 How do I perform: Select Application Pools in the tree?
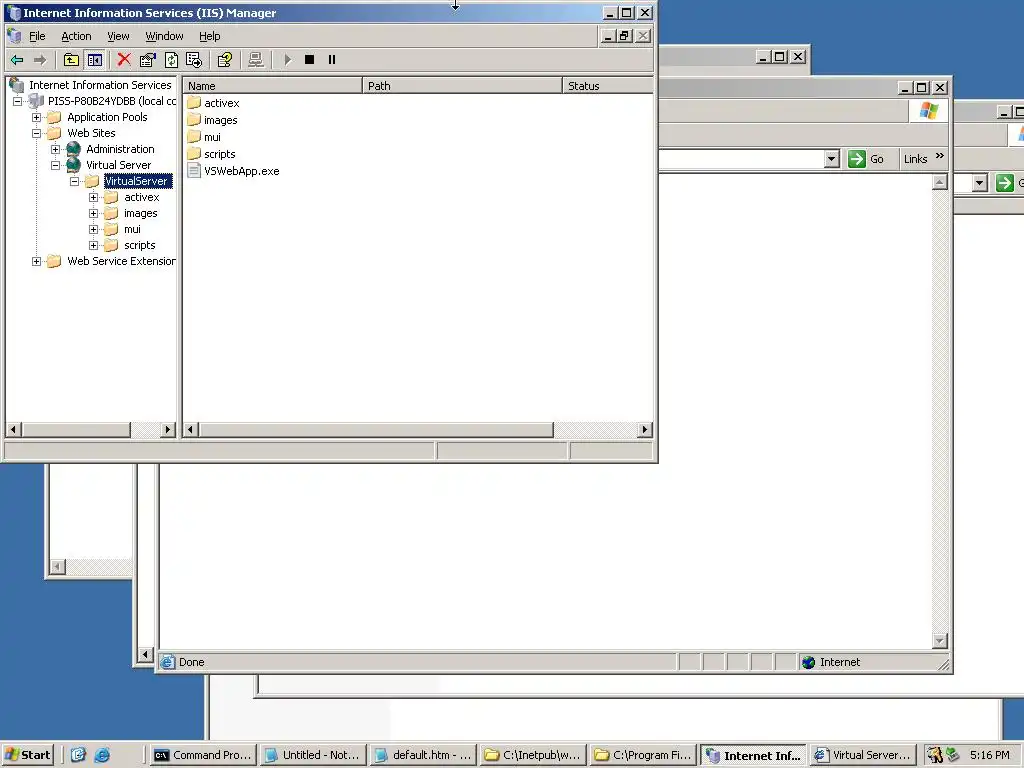click(x=107, y=117)
